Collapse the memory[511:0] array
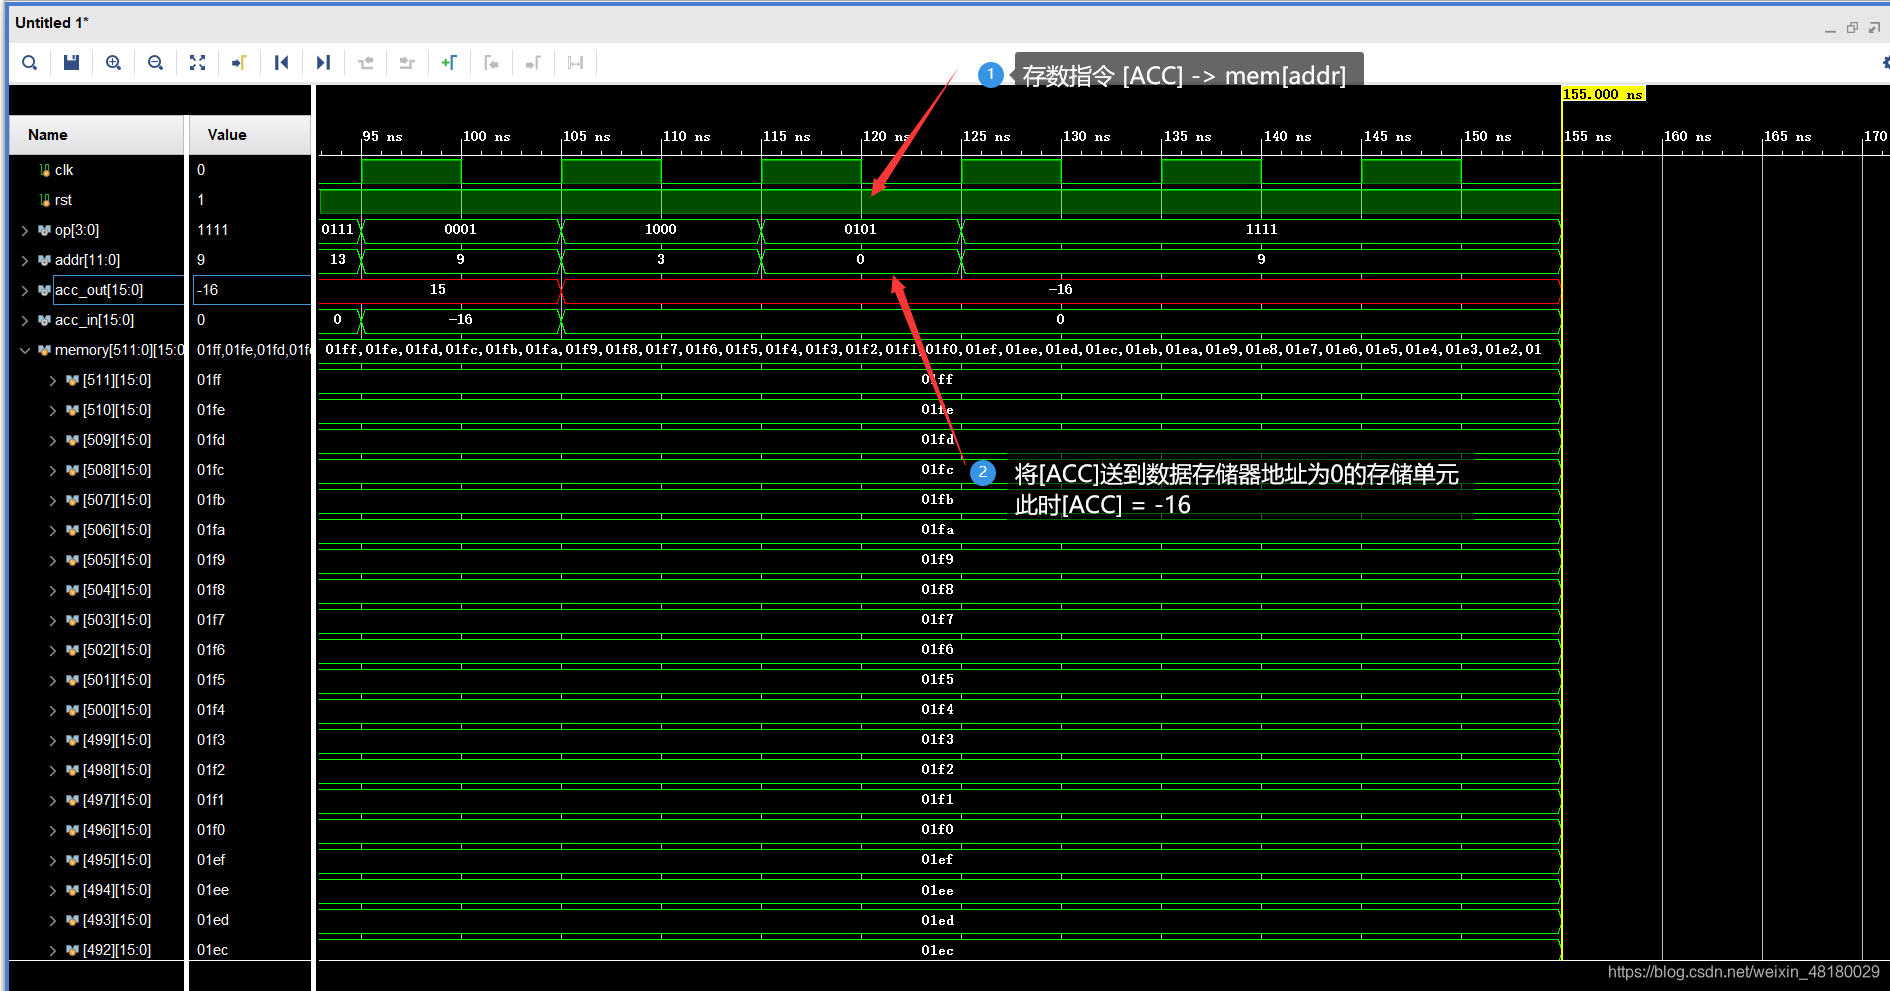Screen dimensions: 1890x991 pyautogui.click(x=25, y=350)
